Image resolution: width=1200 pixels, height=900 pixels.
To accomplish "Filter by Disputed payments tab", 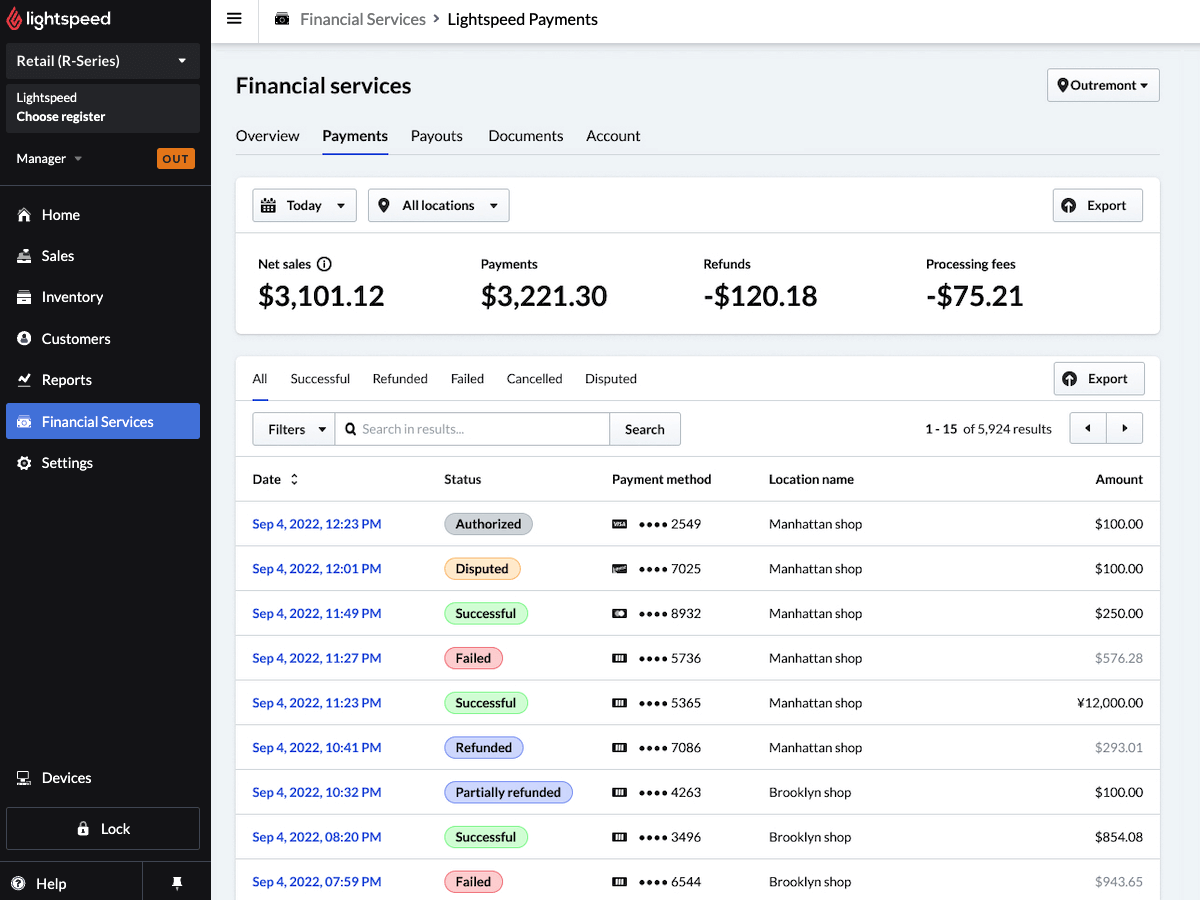I will pos(611,379).
